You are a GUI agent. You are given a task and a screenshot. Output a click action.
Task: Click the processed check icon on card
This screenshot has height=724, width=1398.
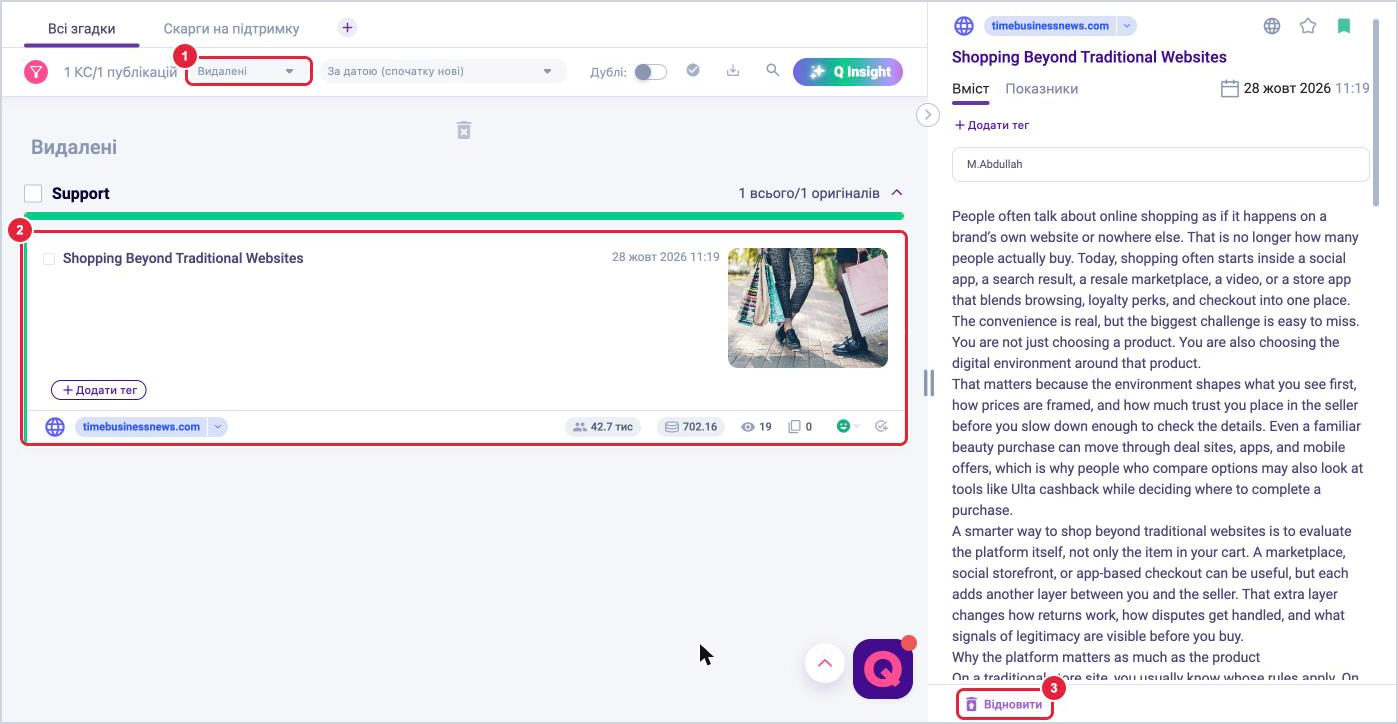pos(881,427)
